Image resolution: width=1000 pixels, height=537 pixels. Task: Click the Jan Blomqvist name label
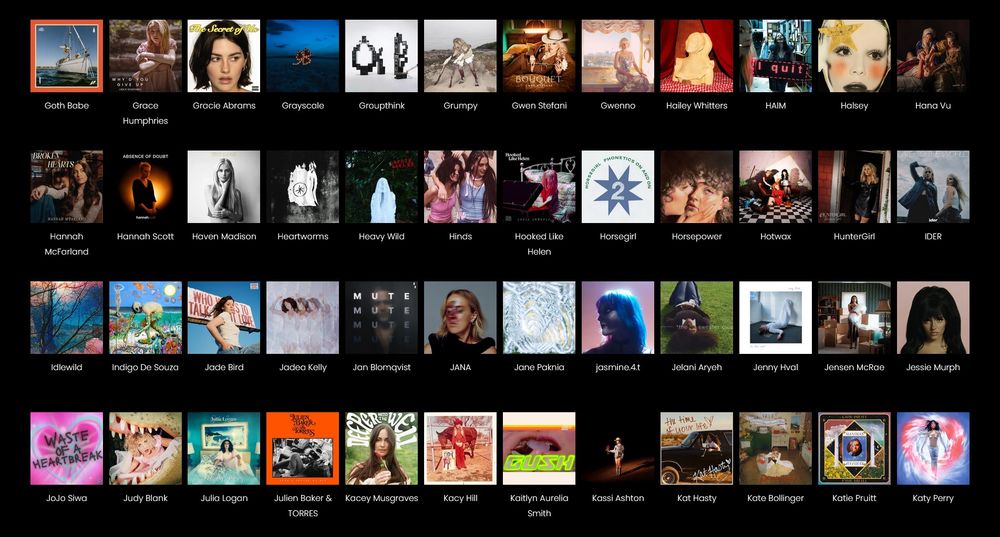pyautogui.click(x=381, y=367)
